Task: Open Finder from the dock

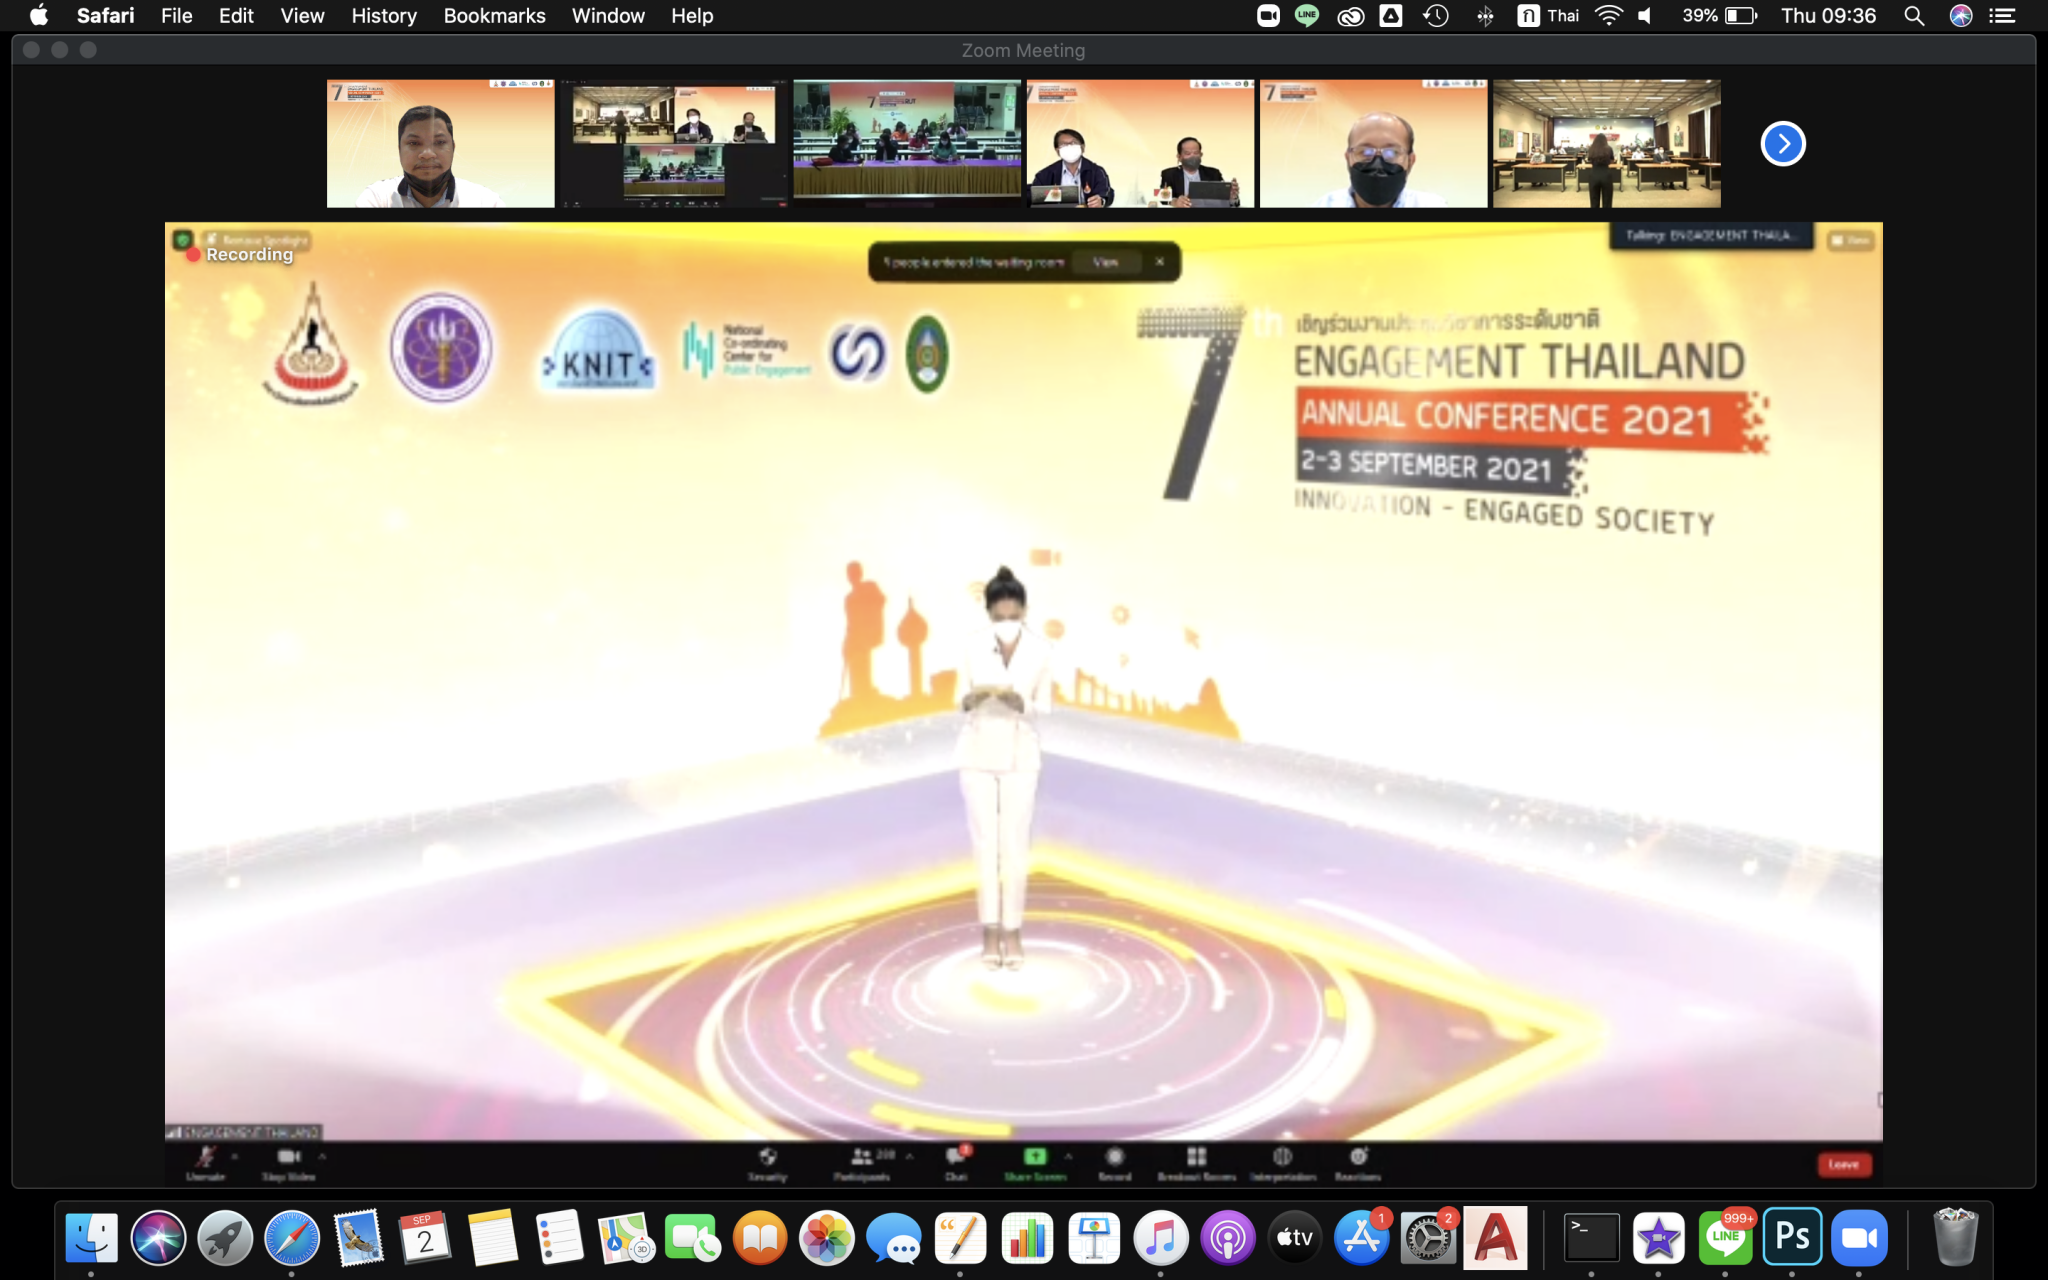Action: 91,1238
